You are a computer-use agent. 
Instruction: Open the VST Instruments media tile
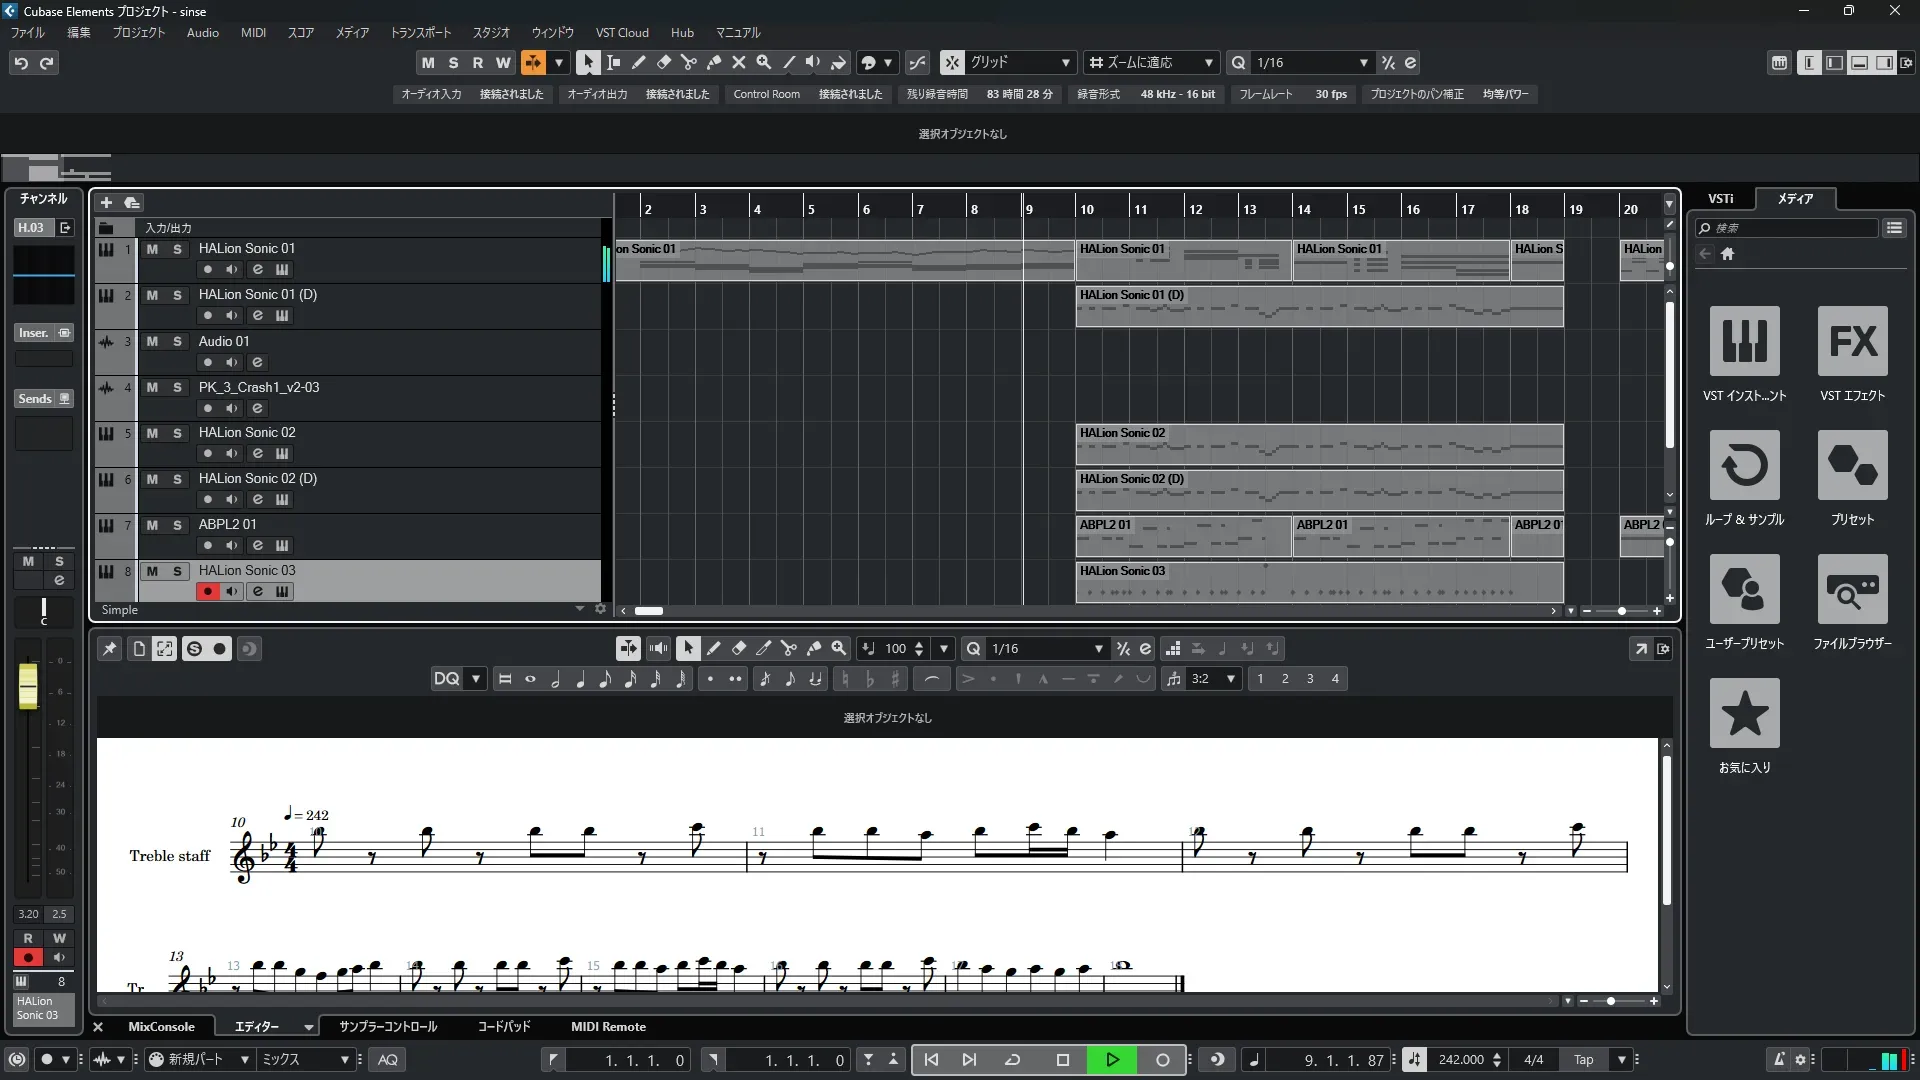[1744, 341]
